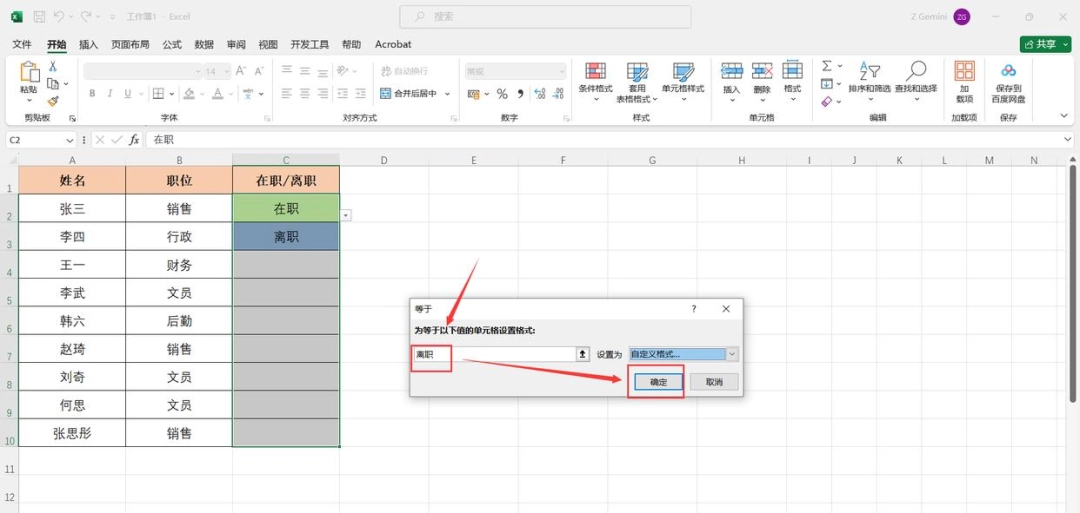Switch to the 页面布局 tab
Image resolution: width=1080 pixels, height=513 pixels.
tap(130, 44)
